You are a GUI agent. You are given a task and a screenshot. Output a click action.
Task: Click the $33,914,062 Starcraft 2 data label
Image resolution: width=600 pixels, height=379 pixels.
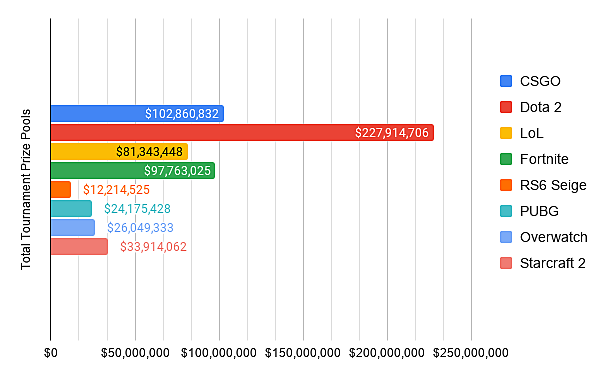click(153, 247)
